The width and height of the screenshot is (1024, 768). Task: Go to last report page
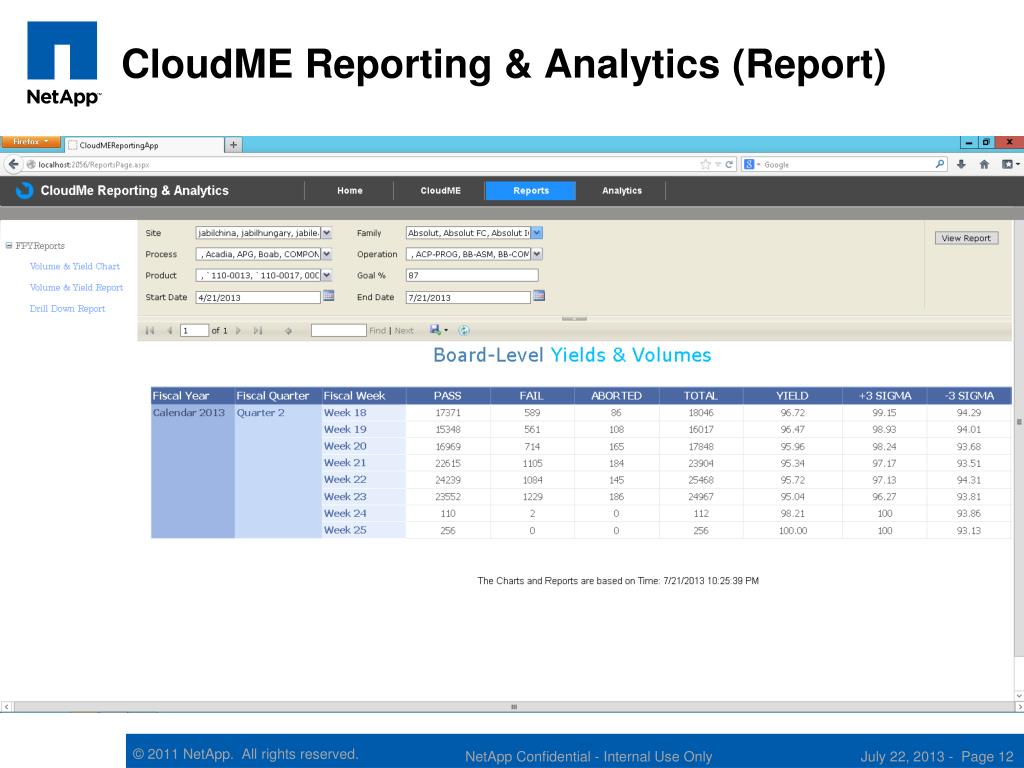[258, 330]
